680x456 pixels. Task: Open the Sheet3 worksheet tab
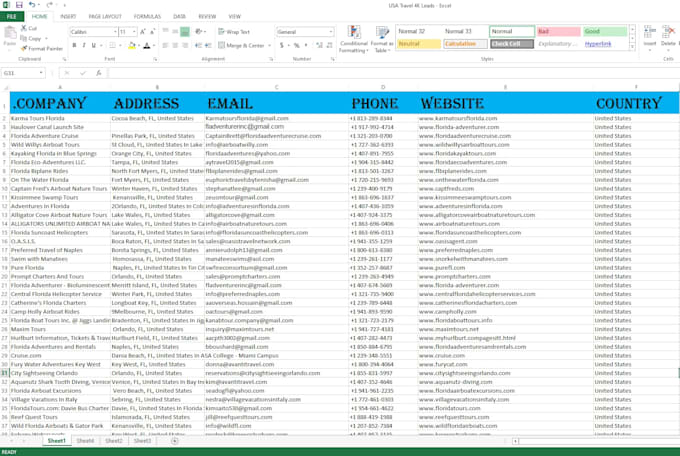pos(142,441)
